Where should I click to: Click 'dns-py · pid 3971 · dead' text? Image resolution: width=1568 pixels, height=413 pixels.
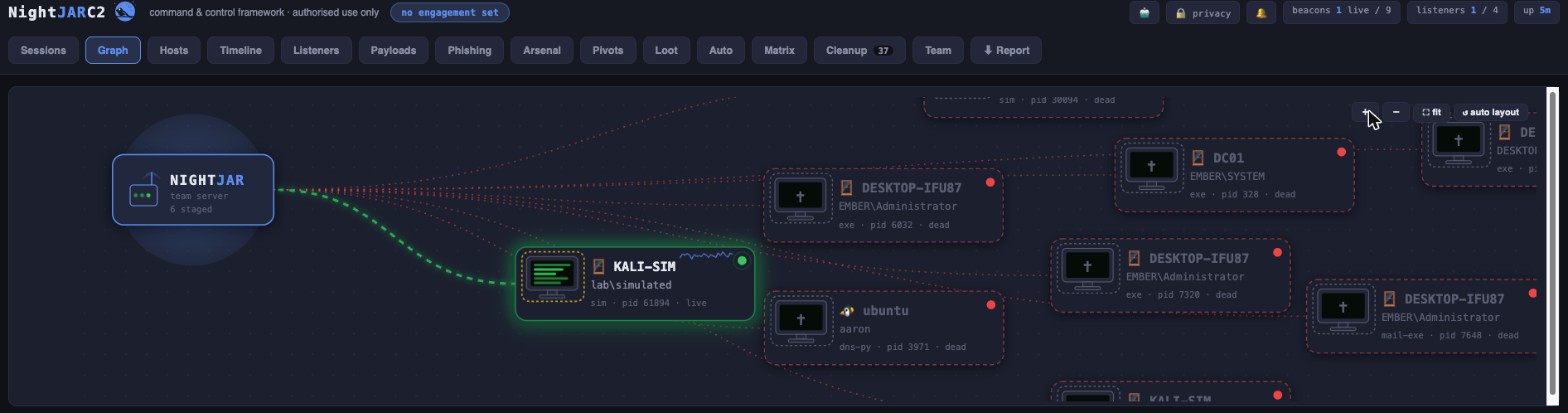[903, 347]
